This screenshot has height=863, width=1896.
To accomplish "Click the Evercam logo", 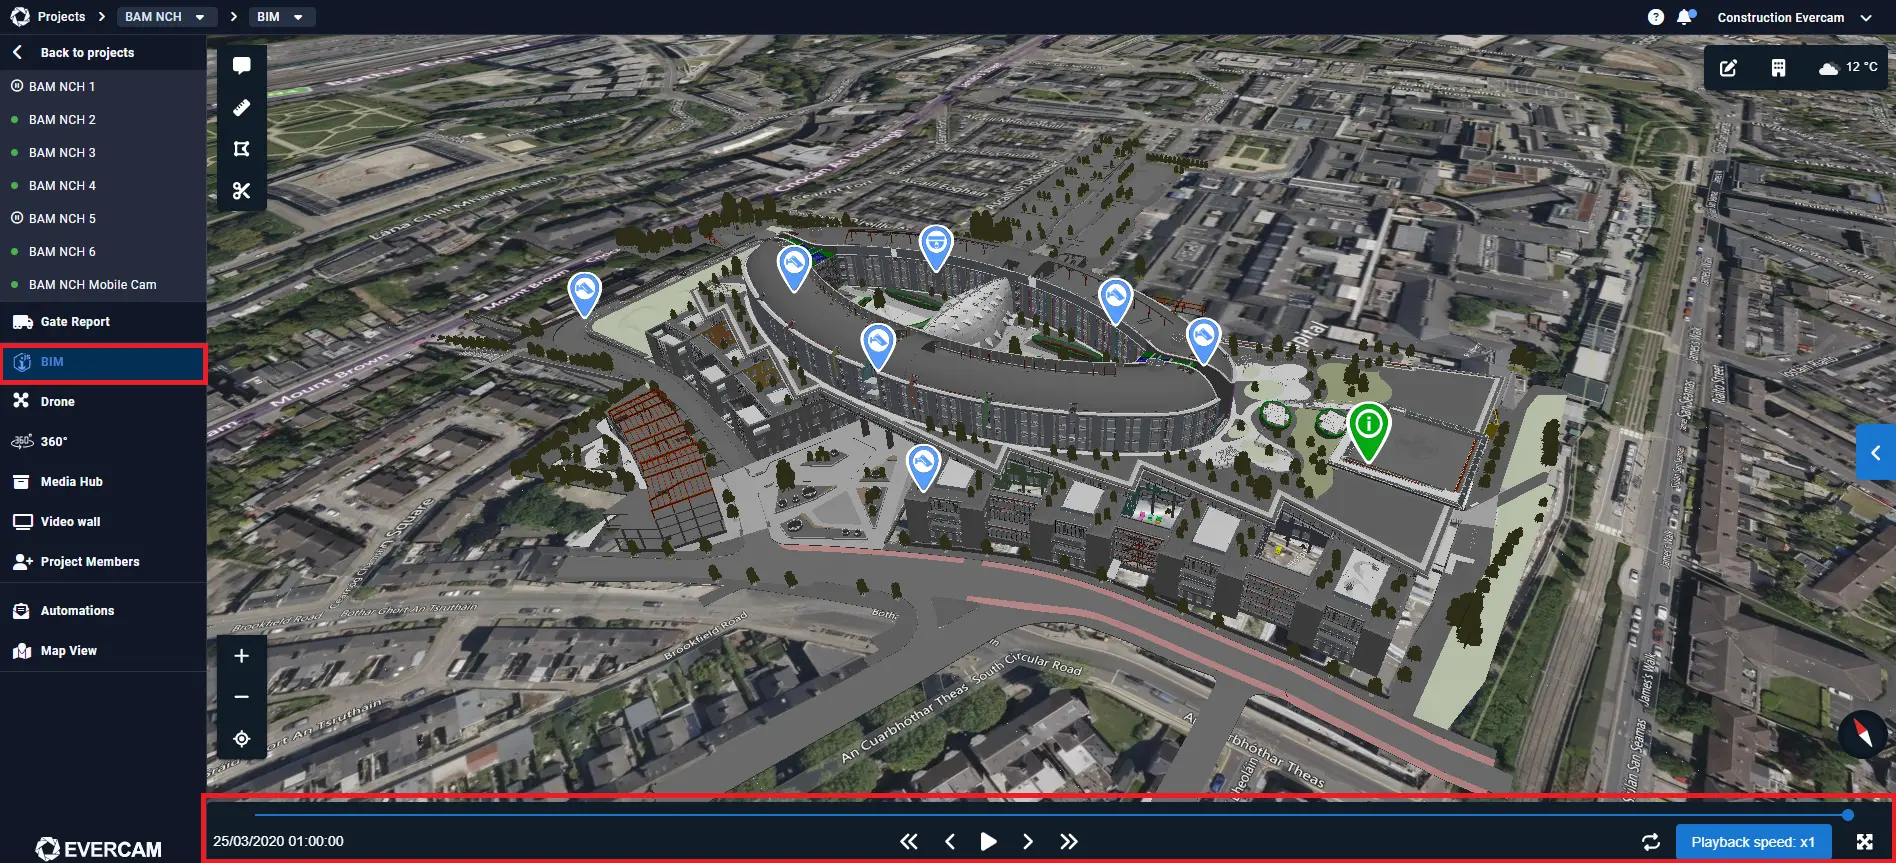I will (98, 849).
